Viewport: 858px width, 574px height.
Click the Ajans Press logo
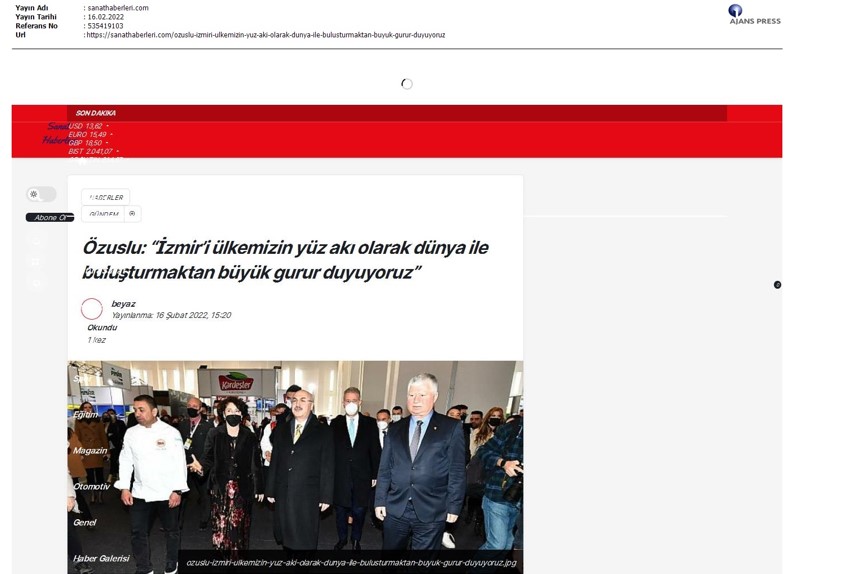click(755, 15)
